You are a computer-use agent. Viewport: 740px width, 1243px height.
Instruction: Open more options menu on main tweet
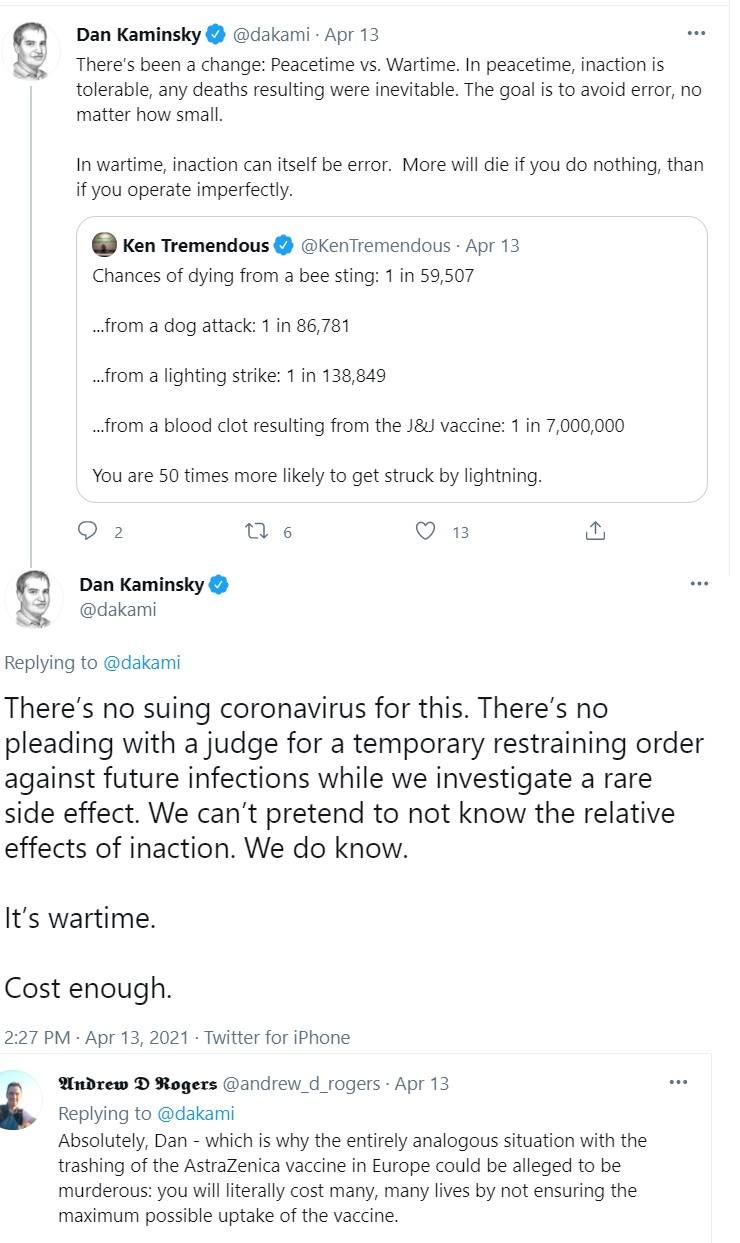(699, 584)
